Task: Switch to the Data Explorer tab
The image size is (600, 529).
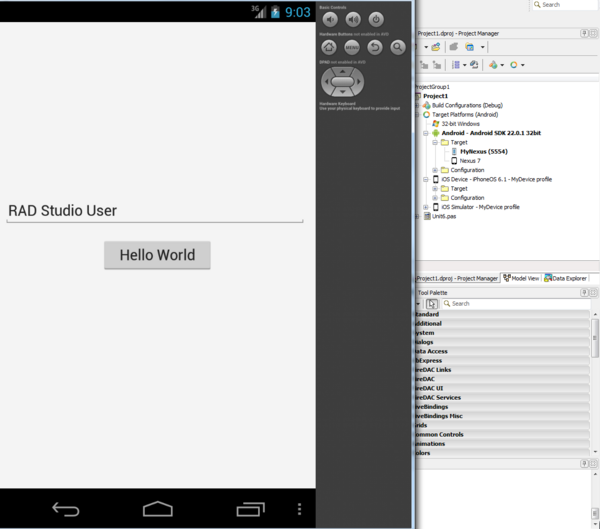Action: tap(566, 278)
